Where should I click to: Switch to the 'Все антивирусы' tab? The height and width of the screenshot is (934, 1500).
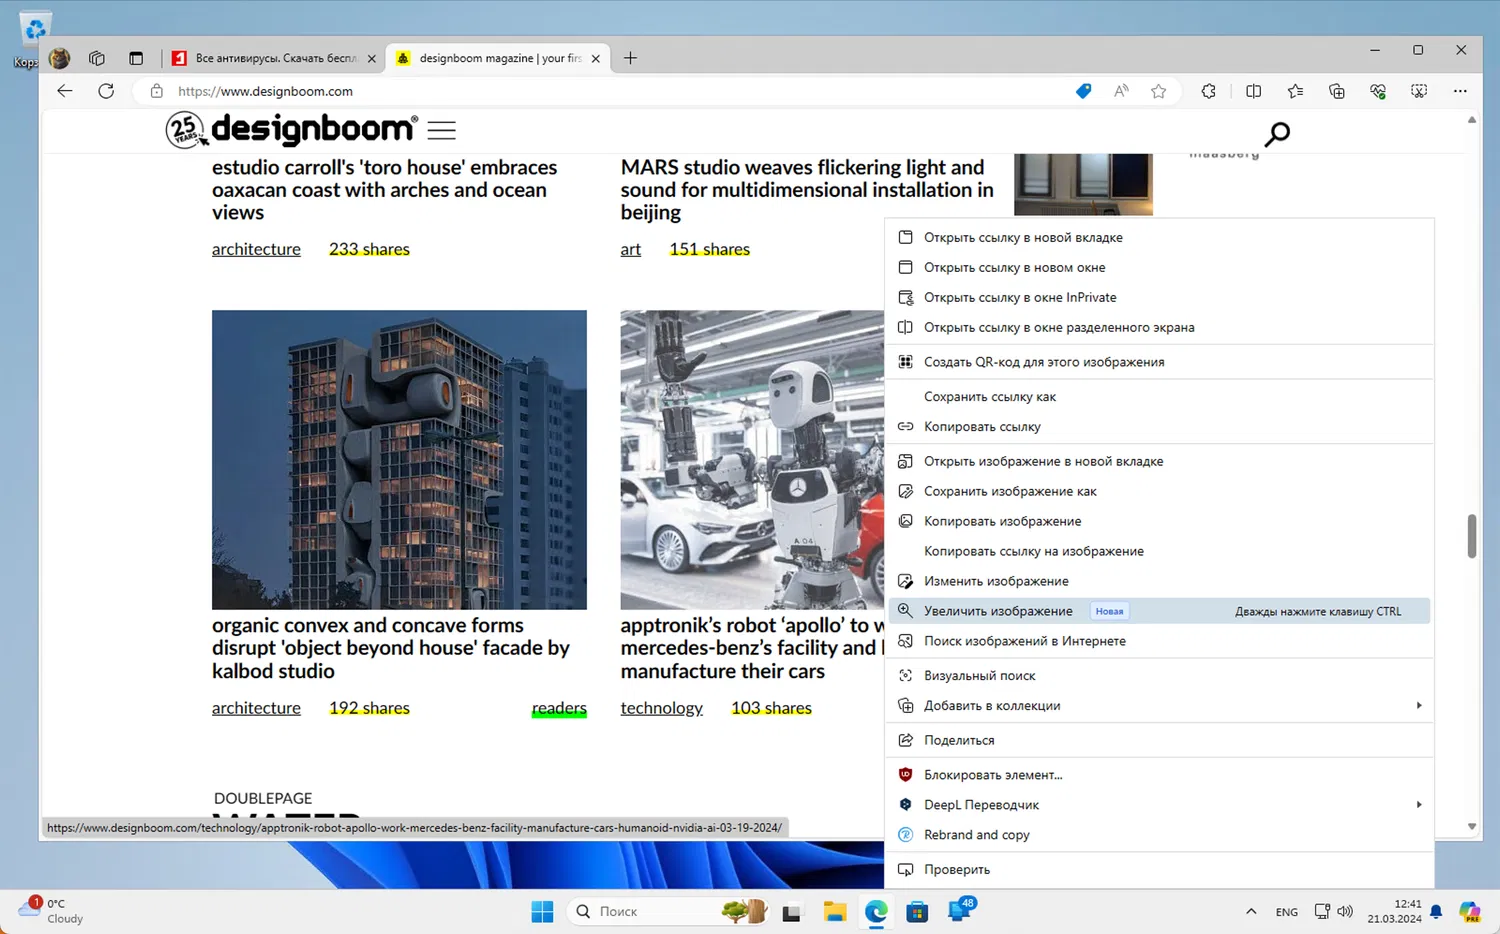click(x=274, y=58)
